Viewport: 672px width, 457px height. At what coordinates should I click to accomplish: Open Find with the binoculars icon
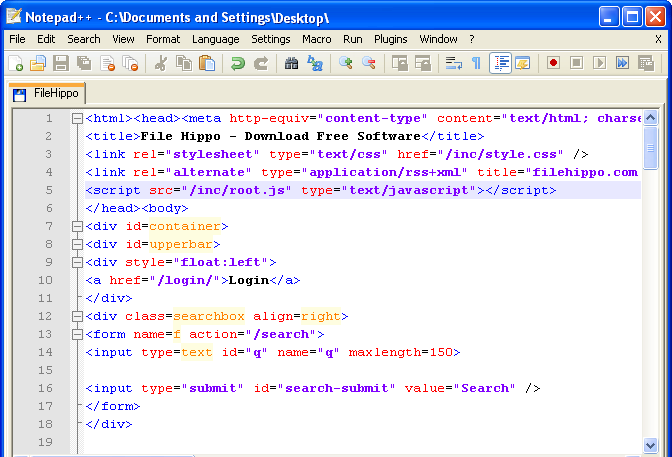click(x=291, y=63)
